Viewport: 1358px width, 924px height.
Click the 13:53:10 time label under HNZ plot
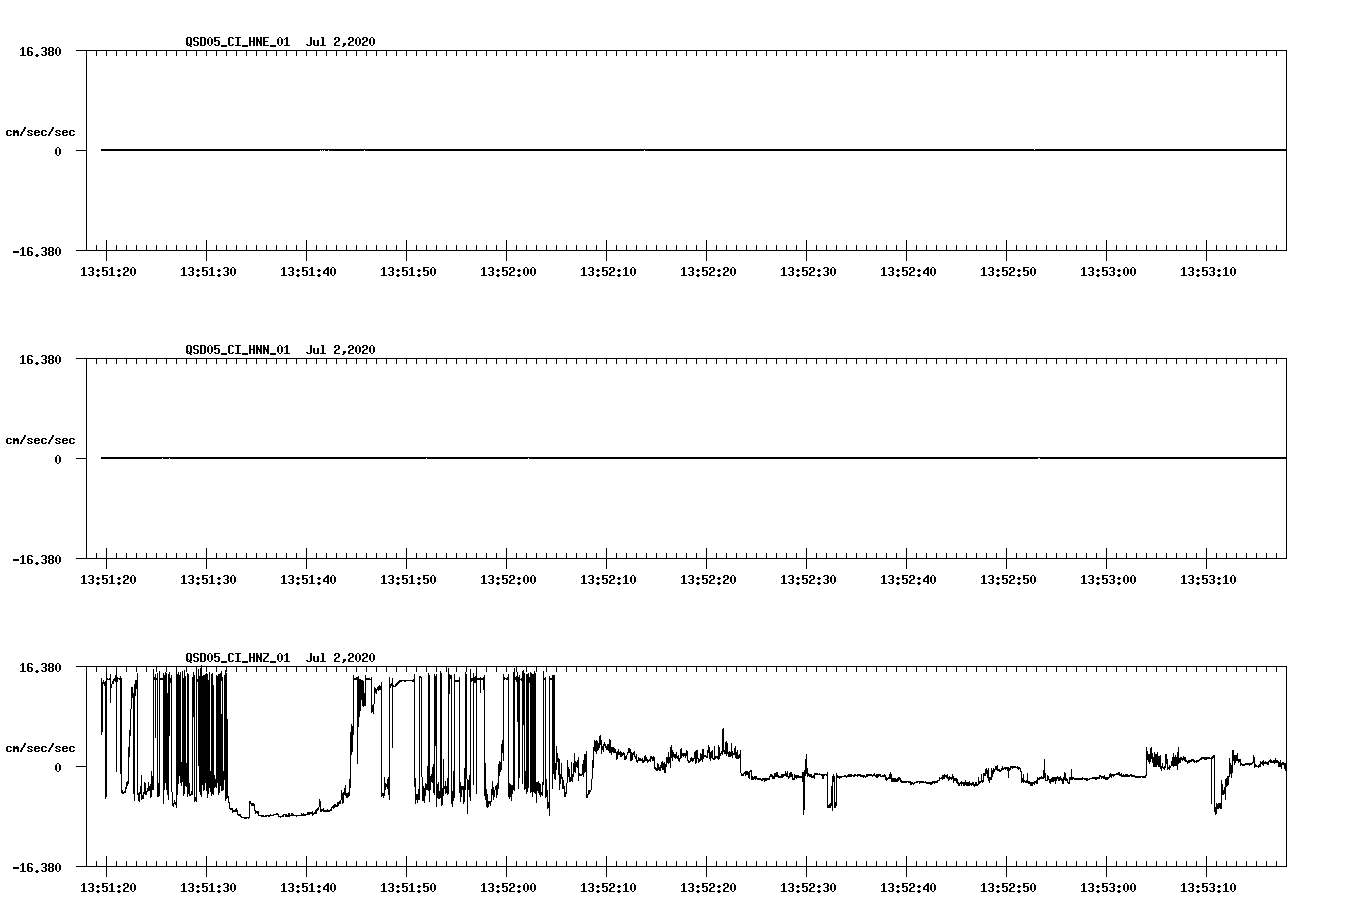coord(1208,888)
